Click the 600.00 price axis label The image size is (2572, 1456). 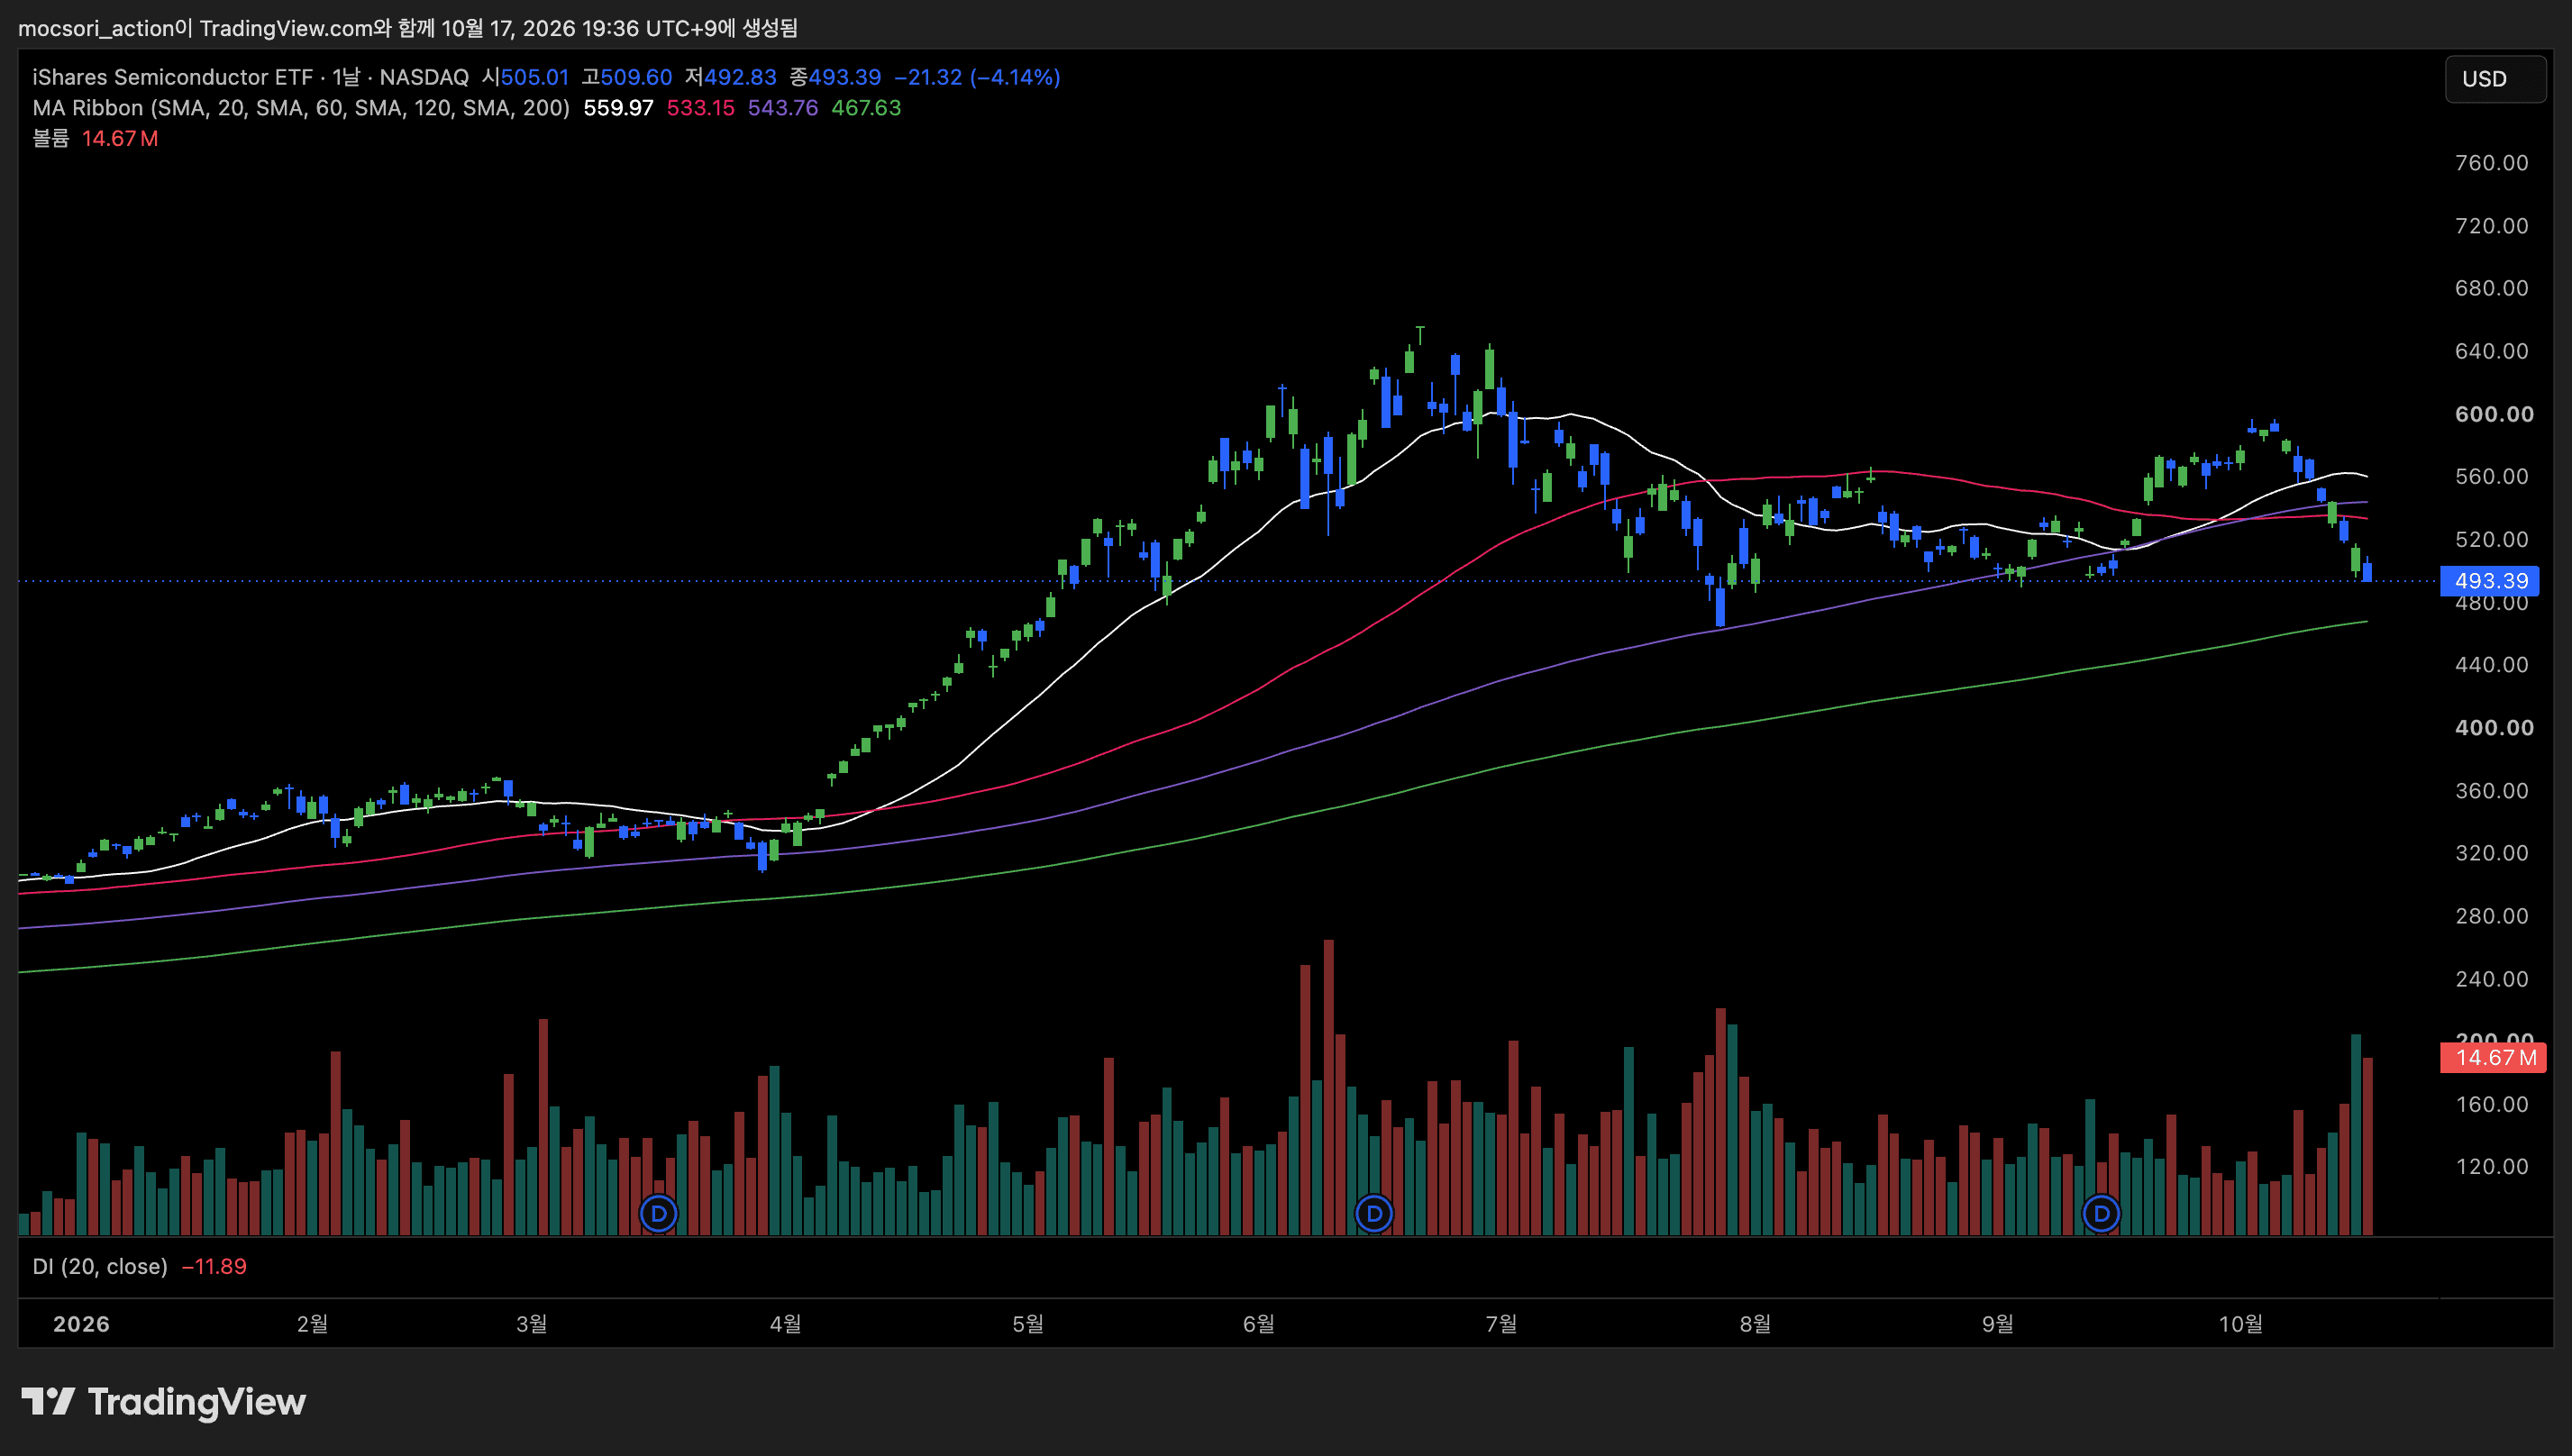coord(2494,414)
